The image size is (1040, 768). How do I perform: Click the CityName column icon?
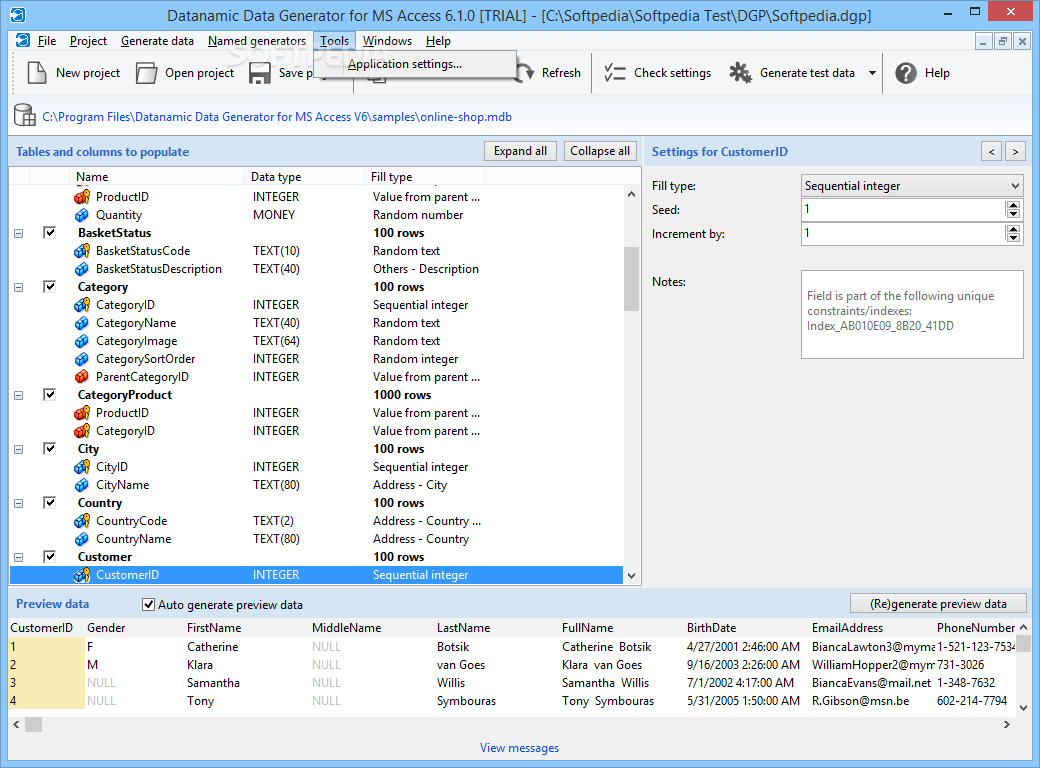(x=82, y=485)
